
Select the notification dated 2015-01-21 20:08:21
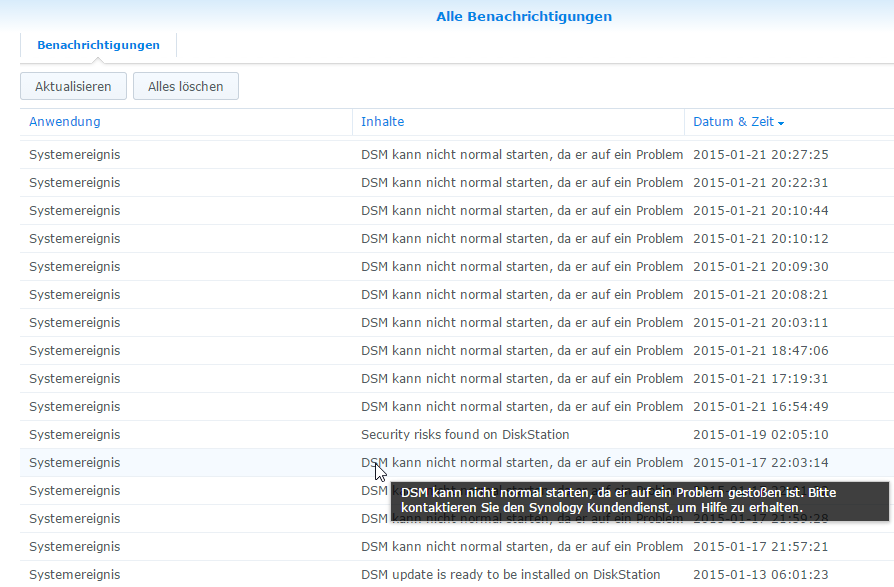[457, 294]
